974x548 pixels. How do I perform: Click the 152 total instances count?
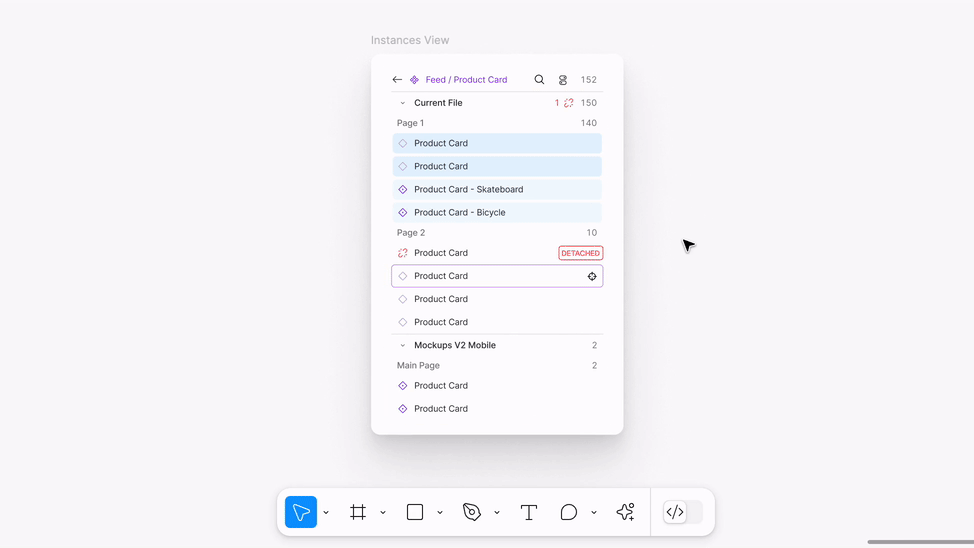[588, 80]
